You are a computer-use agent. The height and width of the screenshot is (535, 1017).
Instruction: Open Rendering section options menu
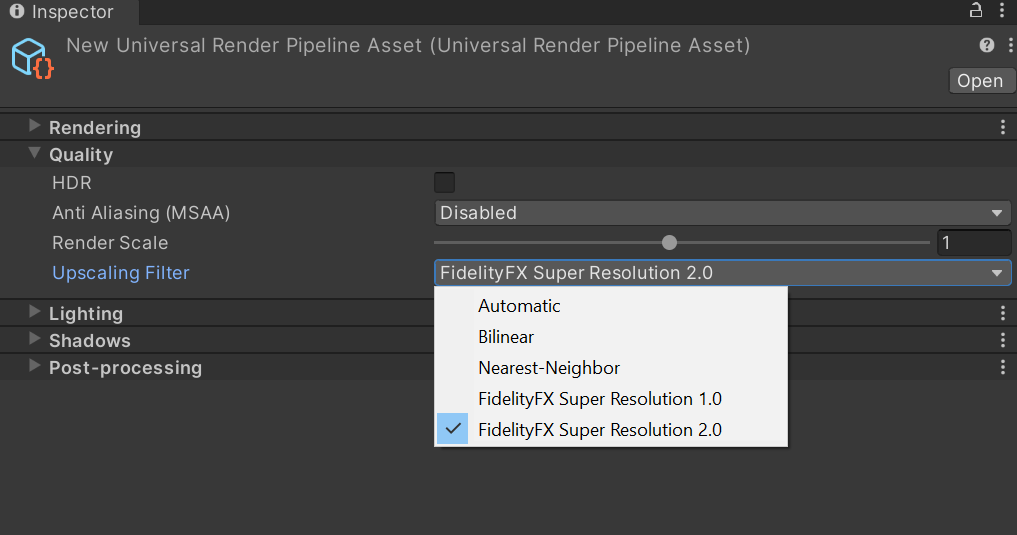[1003, 127]
